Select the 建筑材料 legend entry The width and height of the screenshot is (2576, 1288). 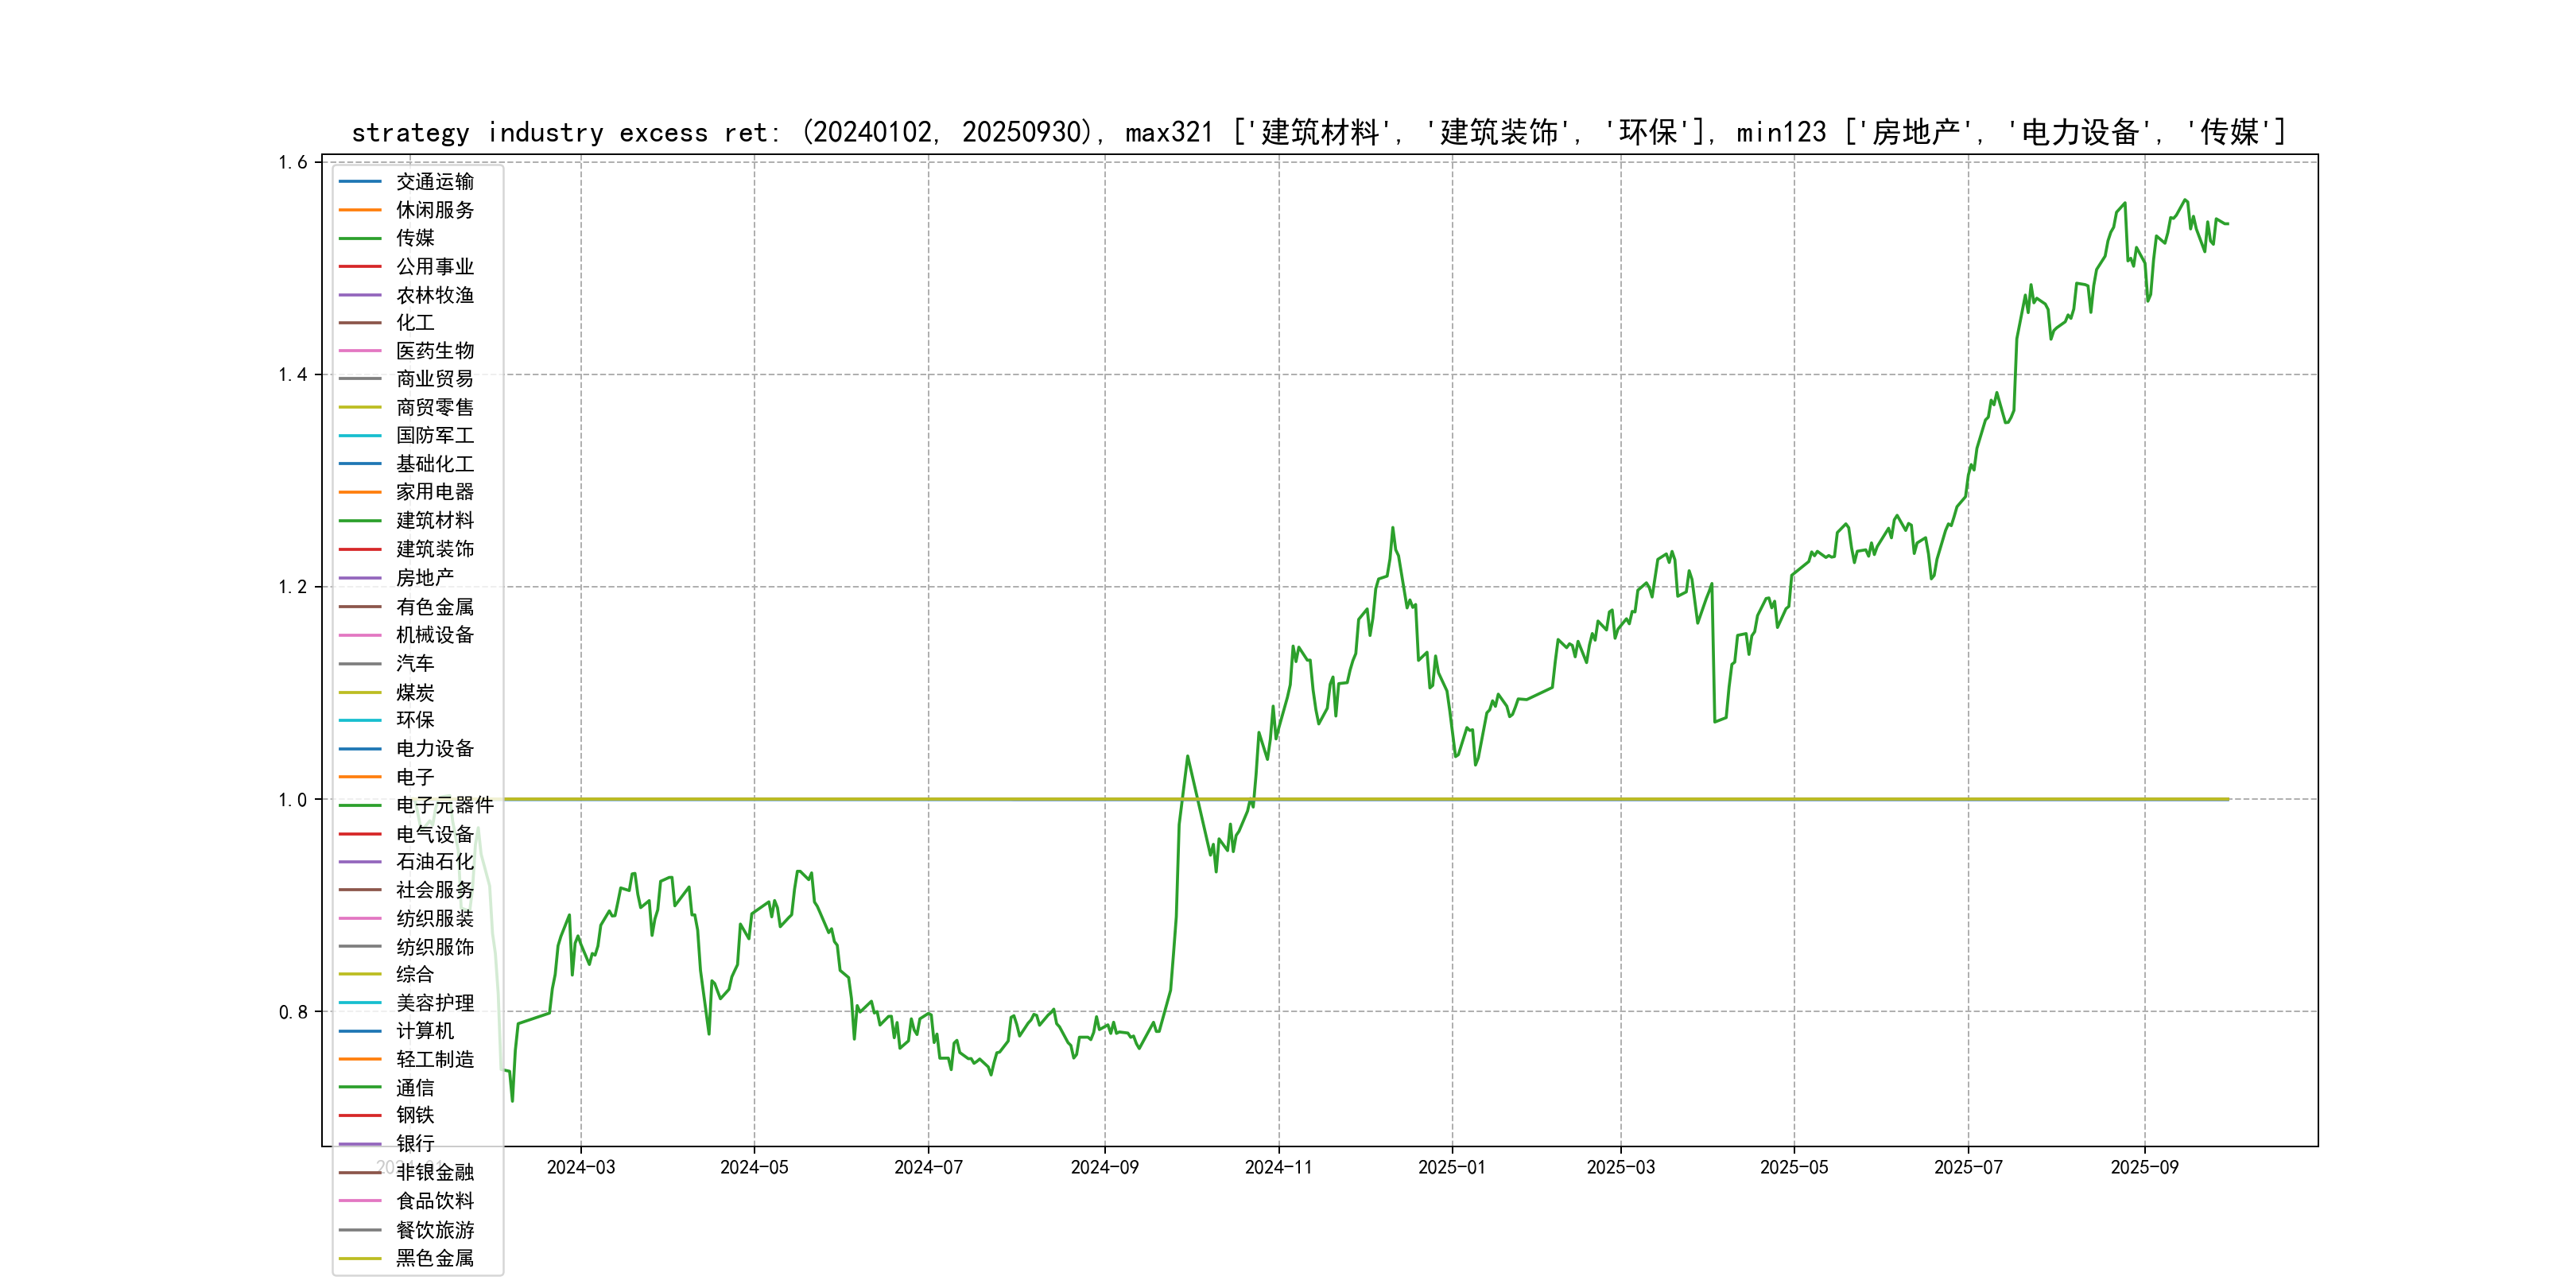click(x=434, y=521)
